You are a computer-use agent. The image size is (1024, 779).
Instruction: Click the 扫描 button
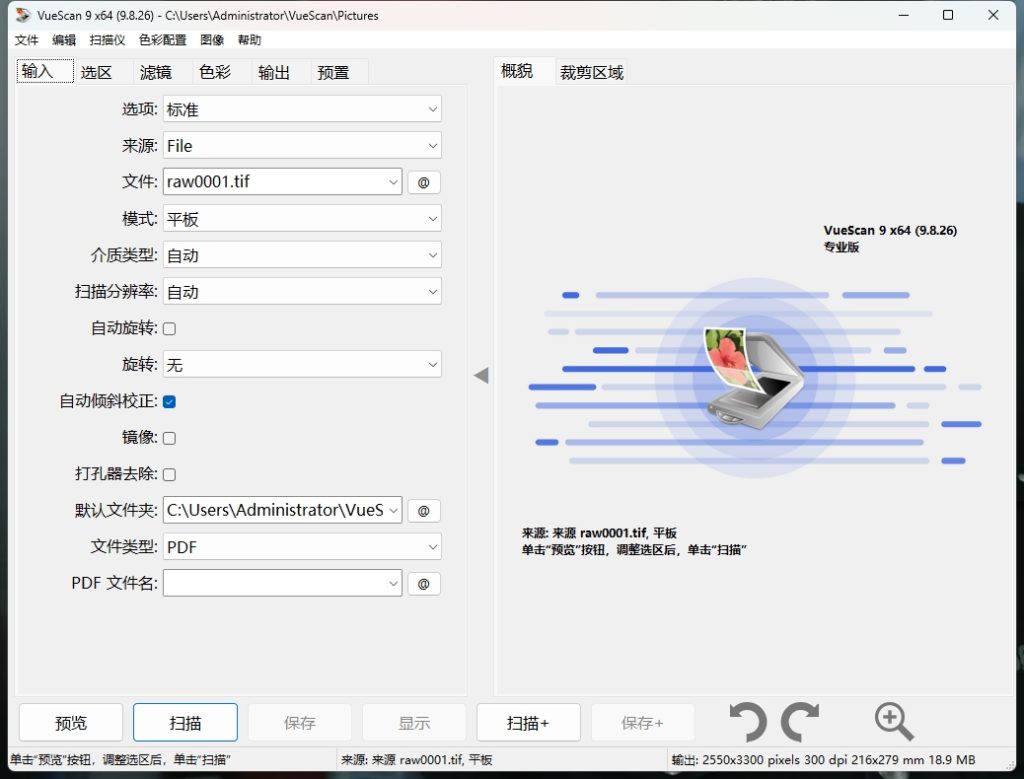point(185,722)
